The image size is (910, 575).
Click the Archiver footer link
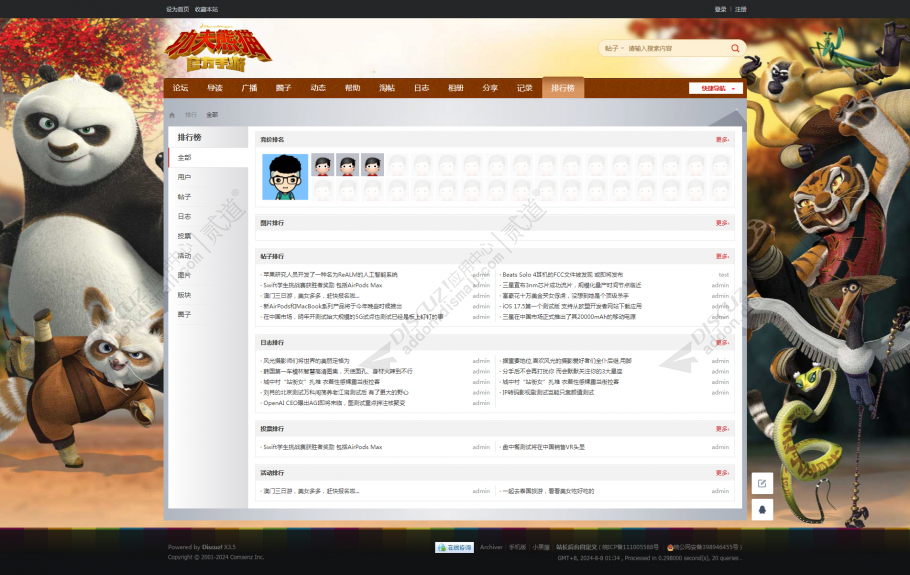point(491,547)
